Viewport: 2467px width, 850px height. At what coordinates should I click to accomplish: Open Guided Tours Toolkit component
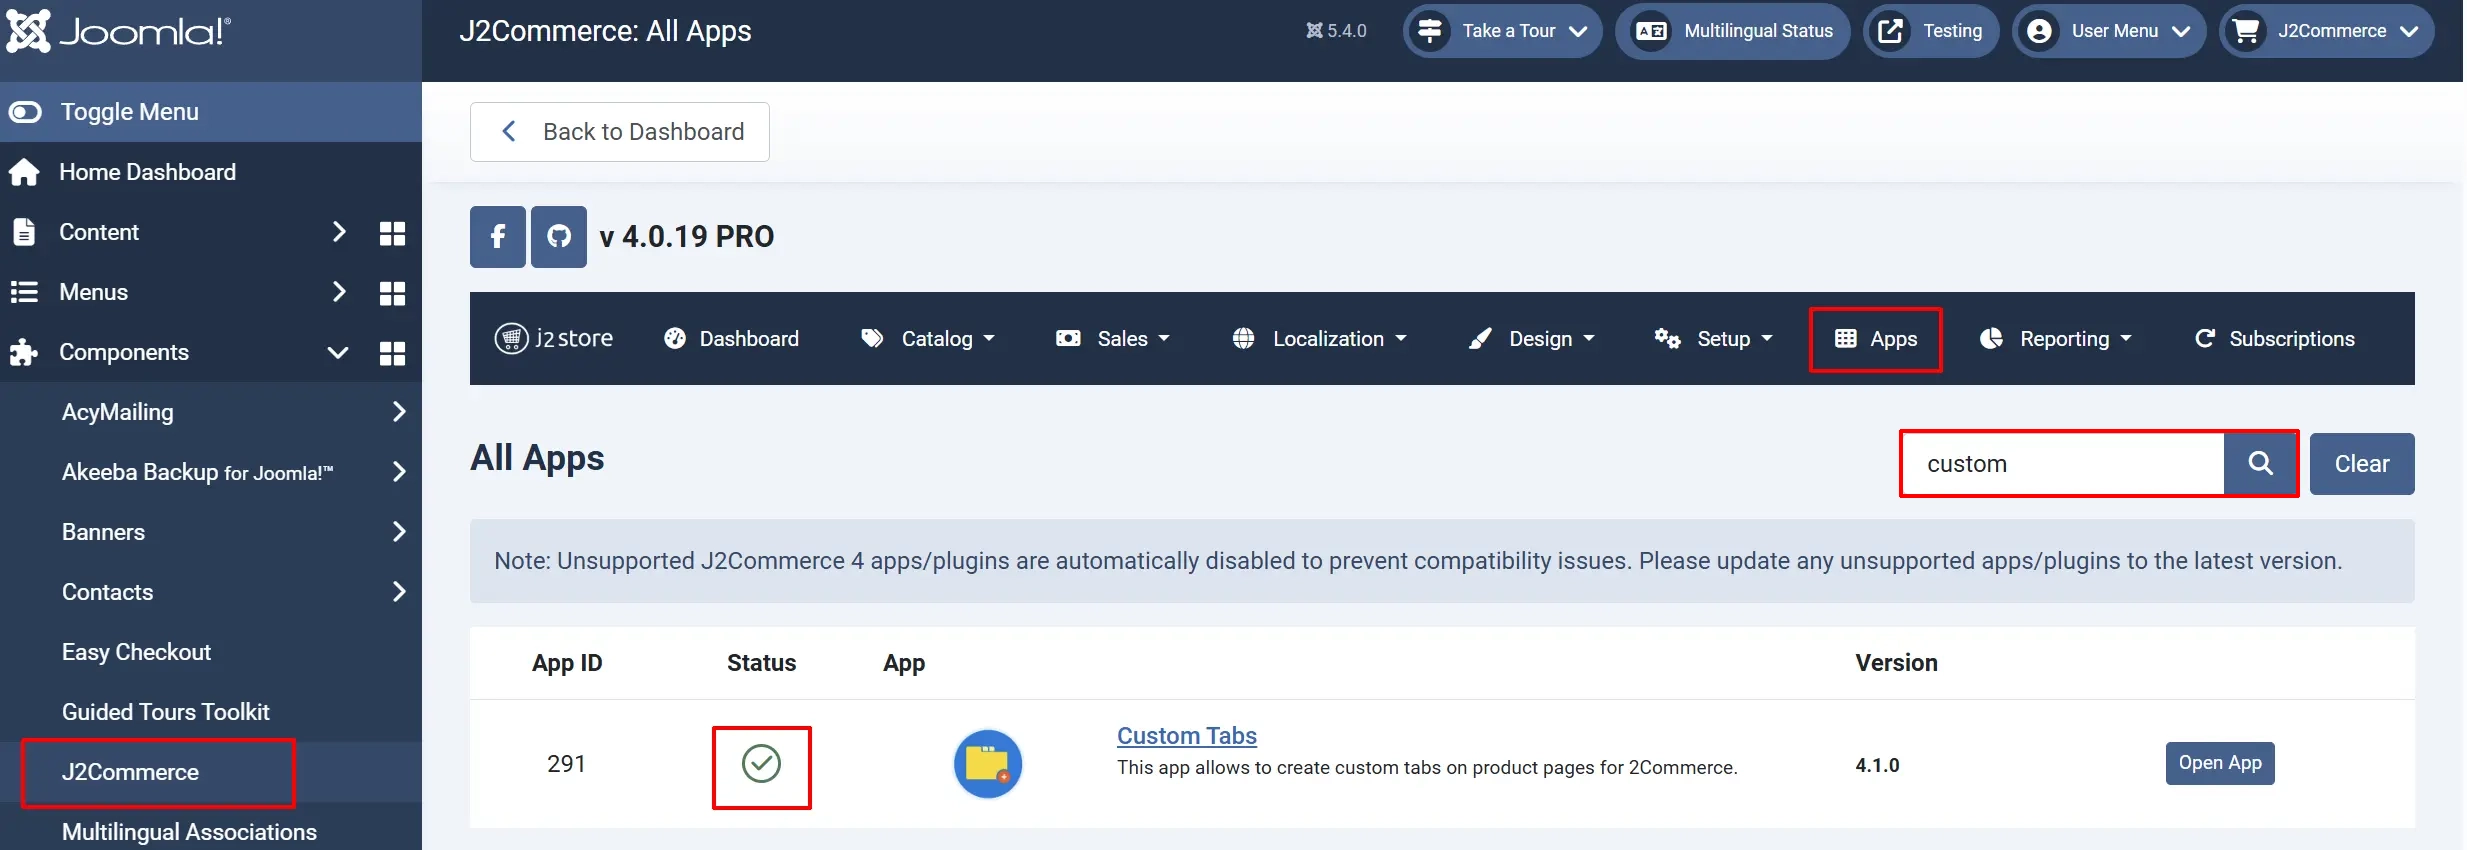166,712
